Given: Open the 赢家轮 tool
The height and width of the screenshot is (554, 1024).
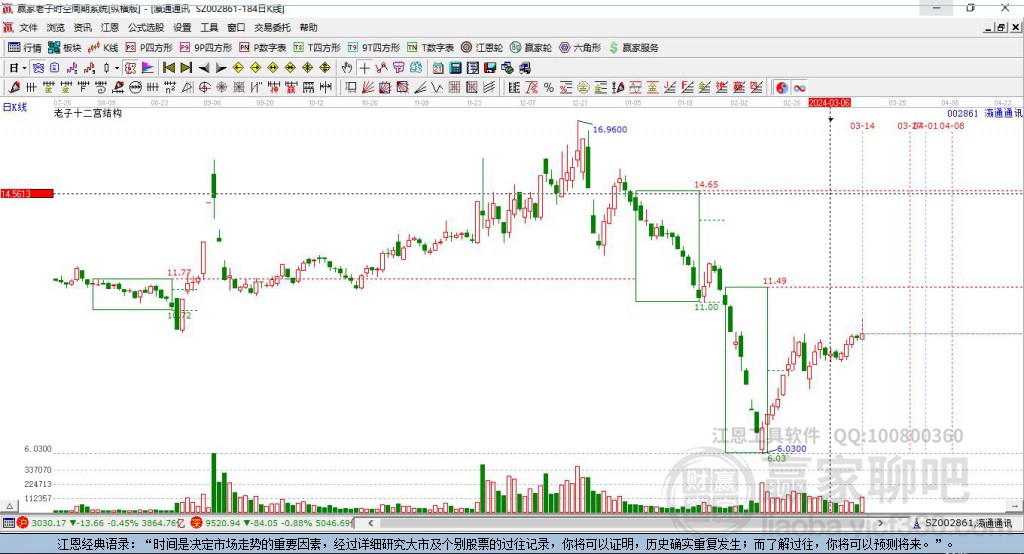Looking at the screenshot, I should (x=531, y=48).
